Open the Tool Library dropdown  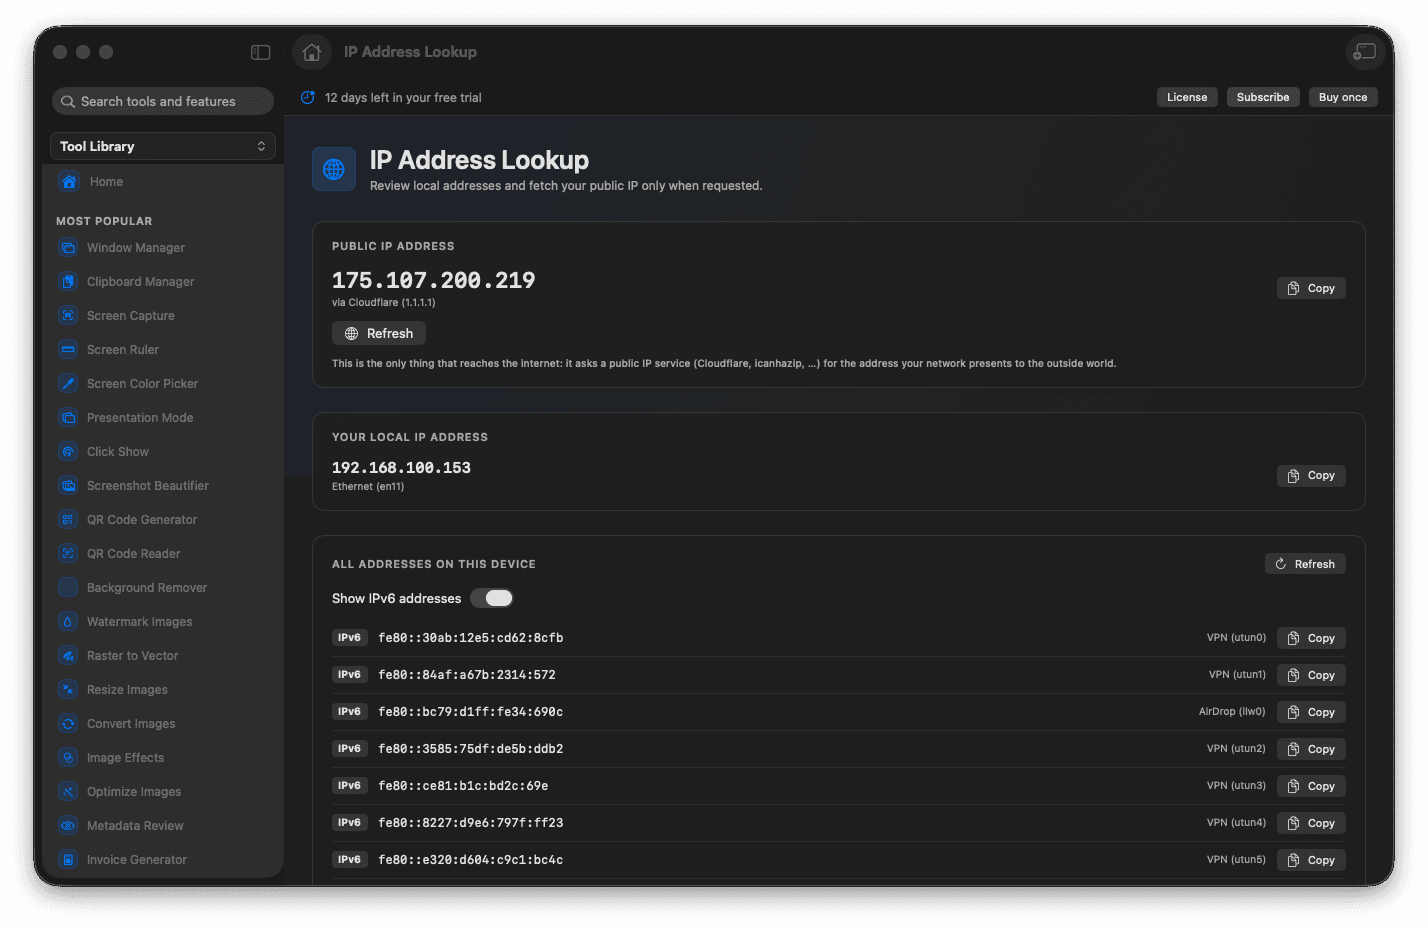click(163, 146)
